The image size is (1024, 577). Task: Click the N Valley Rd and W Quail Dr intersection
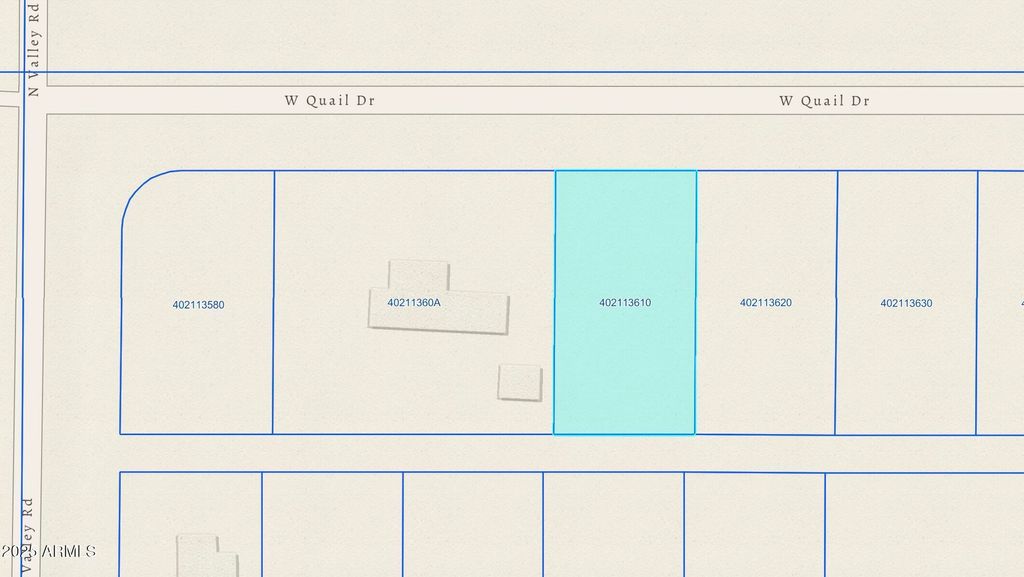32,100
